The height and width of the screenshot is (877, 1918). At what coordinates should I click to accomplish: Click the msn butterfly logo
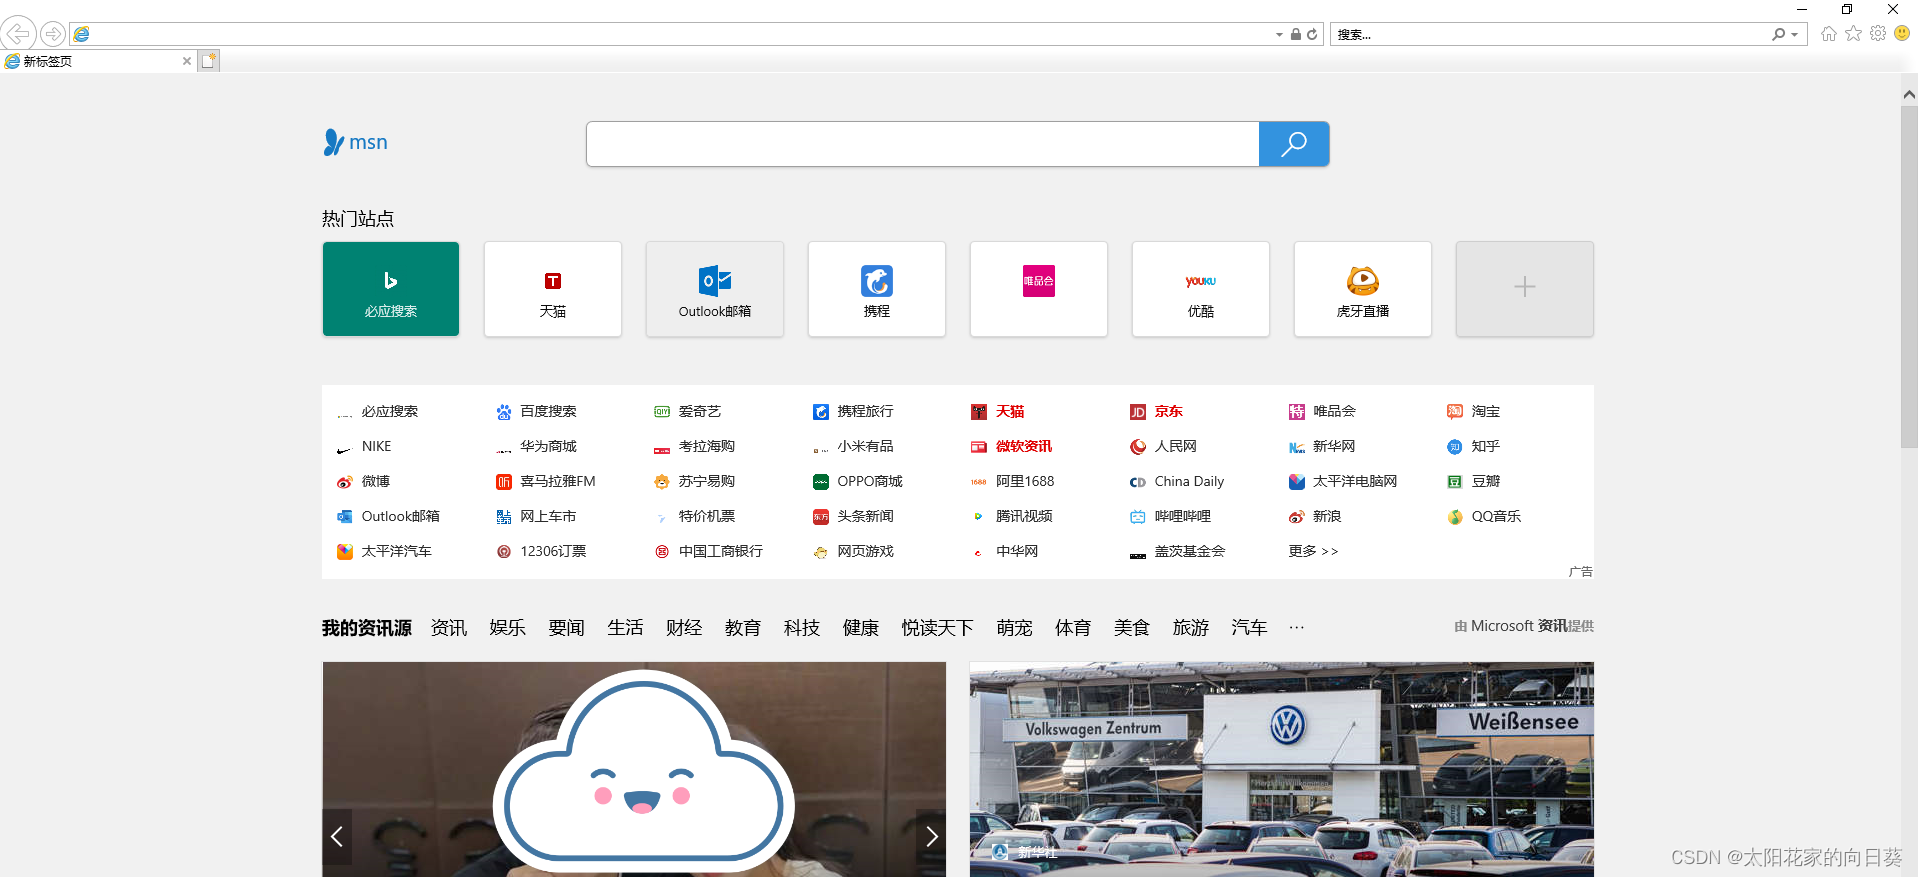[355, 142]
